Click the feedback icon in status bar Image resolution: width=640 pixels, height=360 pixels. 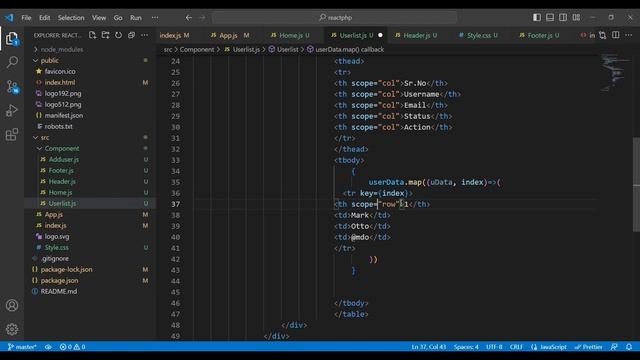click(x=614, y=347)
